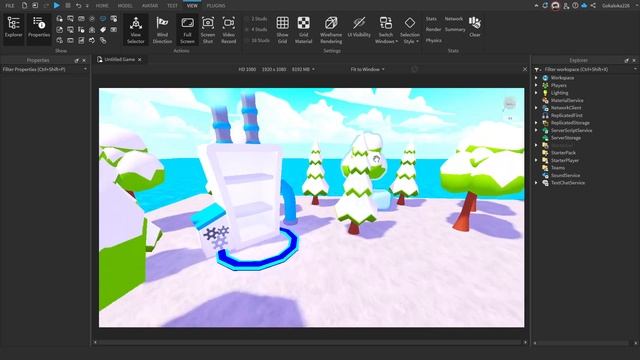The width and height of the screenshot is (640, 360).
Task: Select 4 Studs grid size
Action: 256,29
